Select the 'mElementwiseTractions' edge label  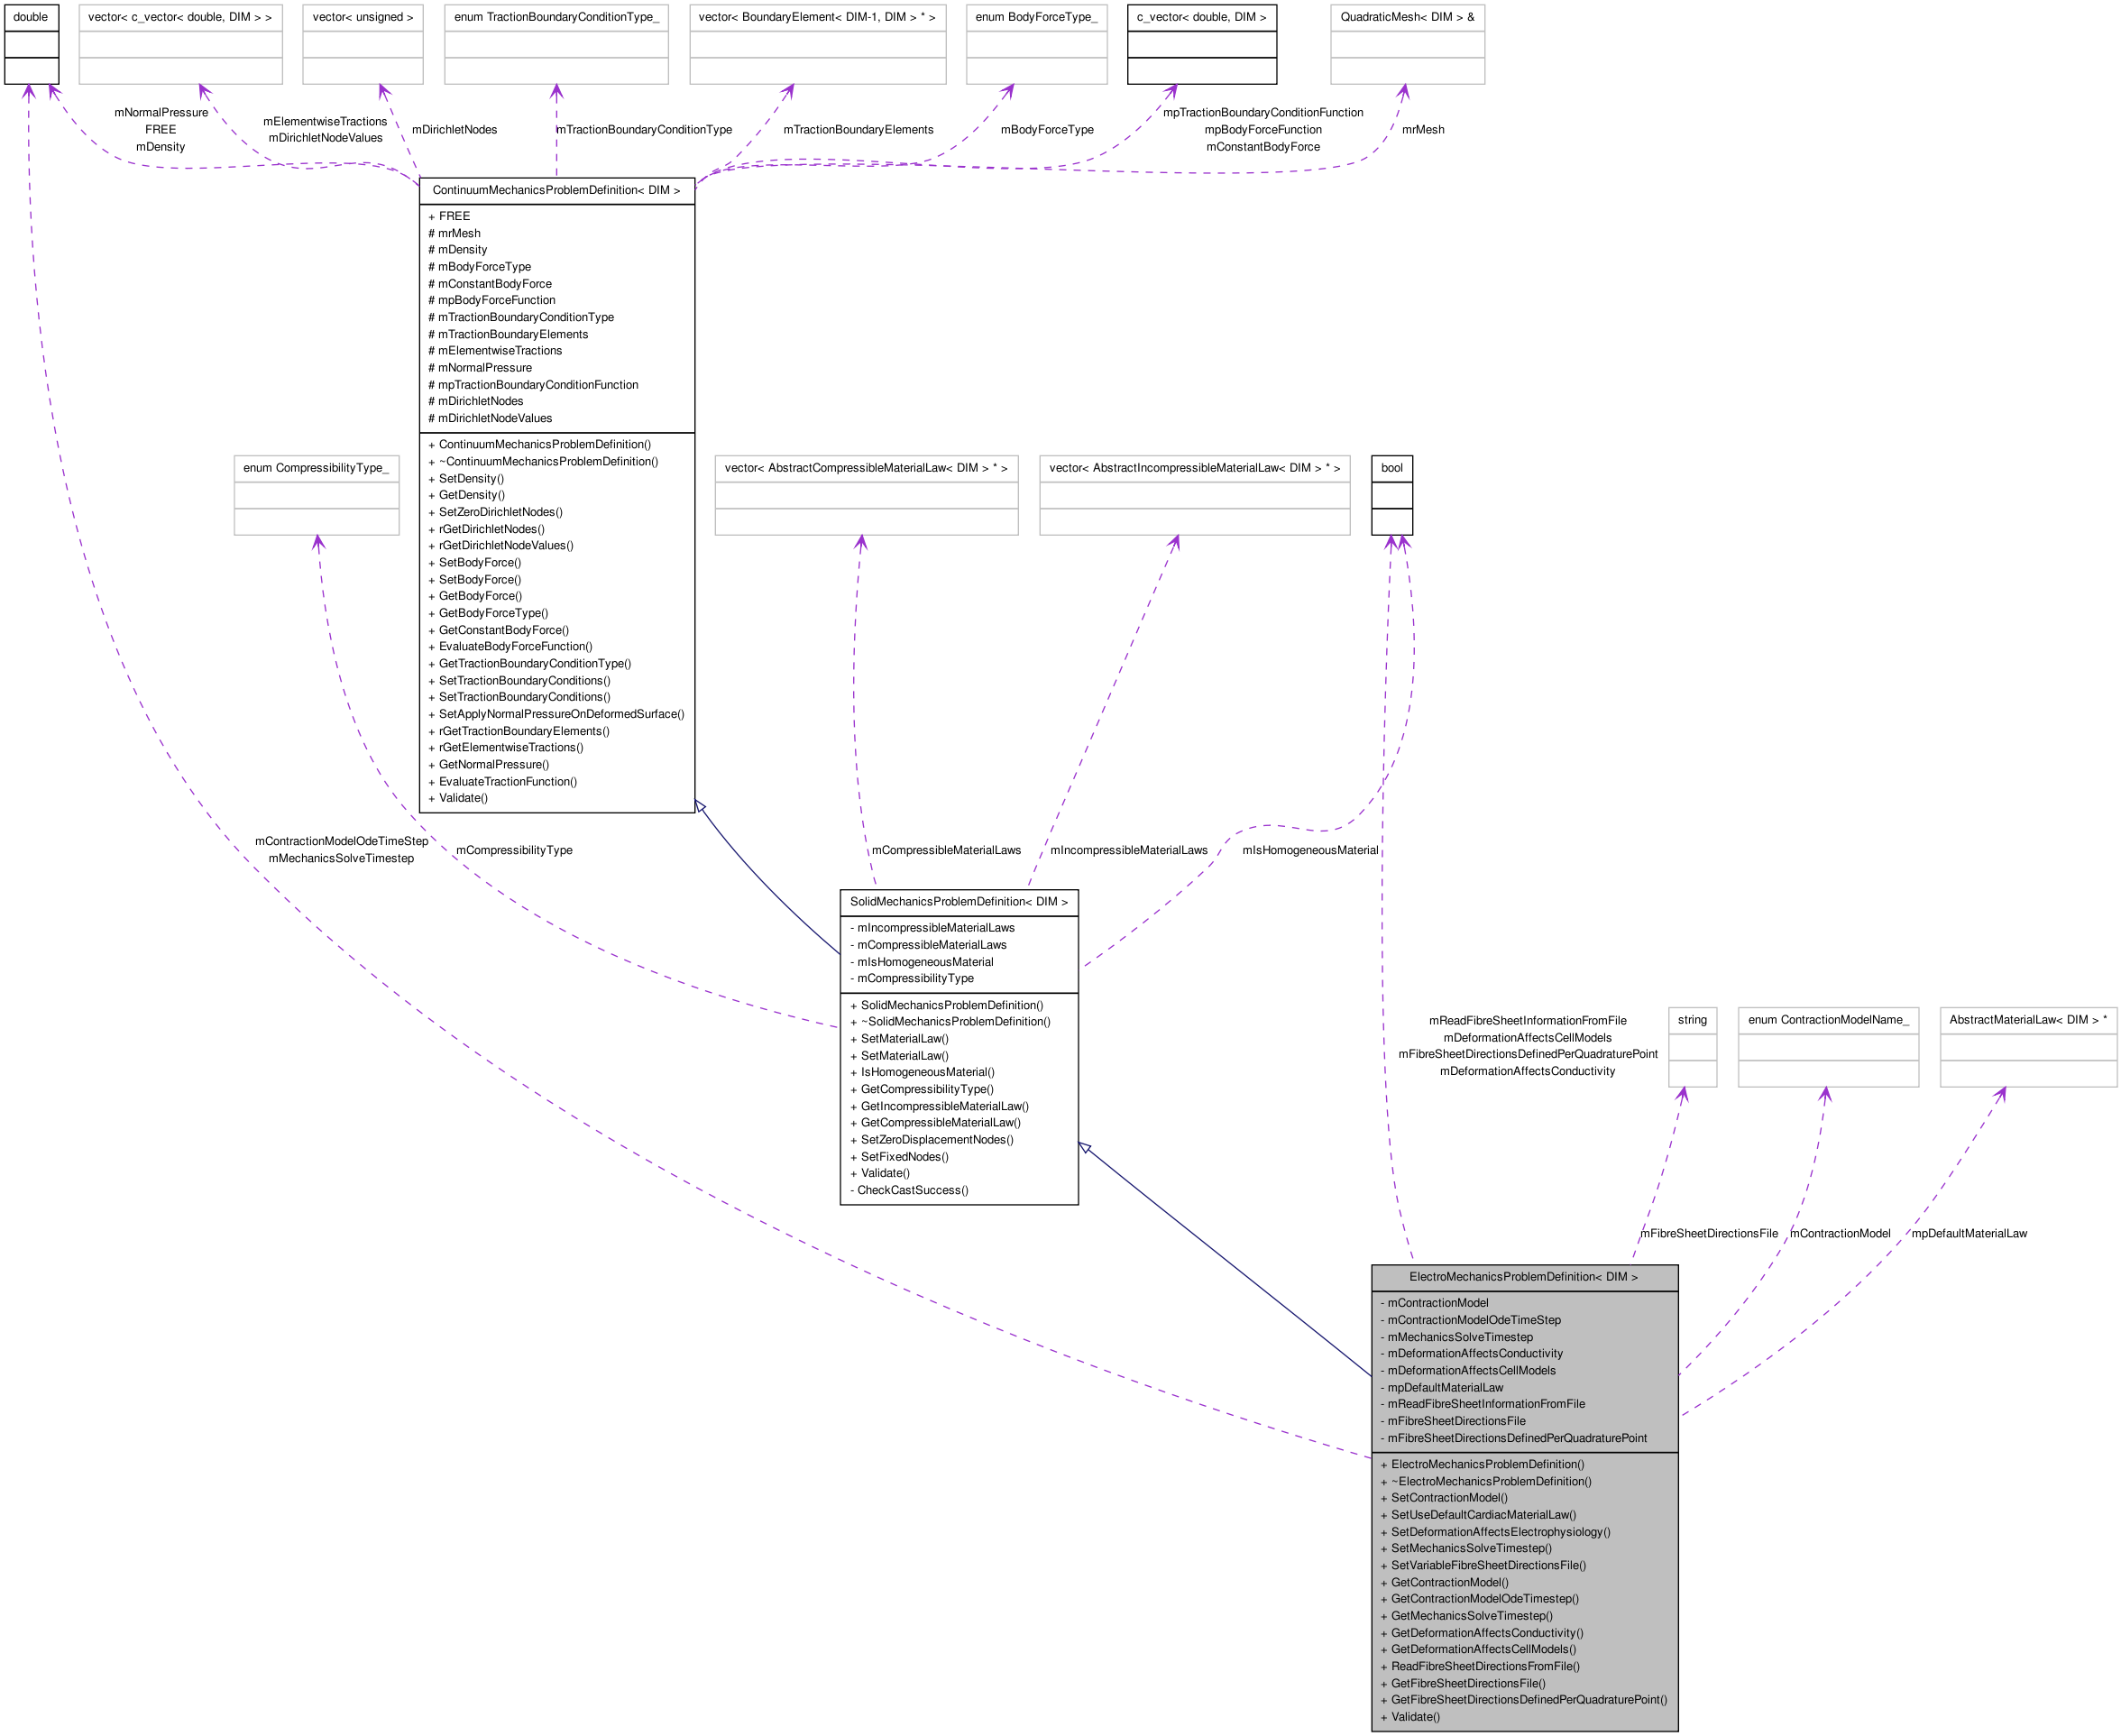(325, 122)
